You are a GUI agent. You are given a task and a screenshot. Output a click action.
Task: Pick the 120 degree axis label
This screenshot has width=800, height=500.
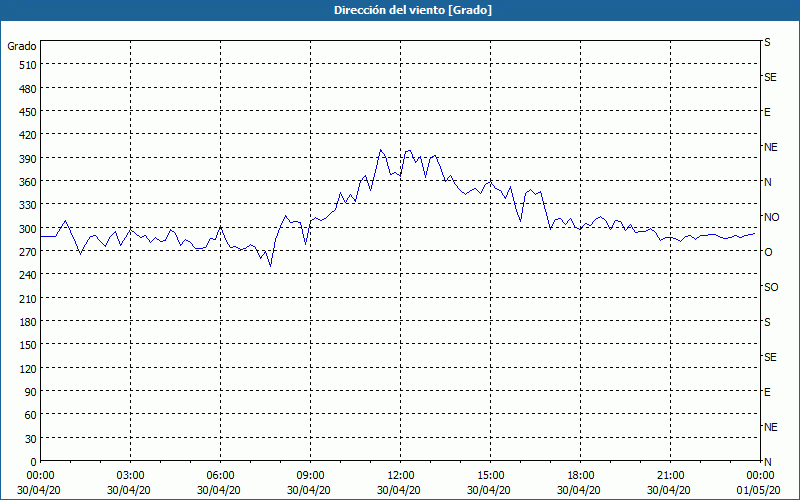click(x=29, y=369)
